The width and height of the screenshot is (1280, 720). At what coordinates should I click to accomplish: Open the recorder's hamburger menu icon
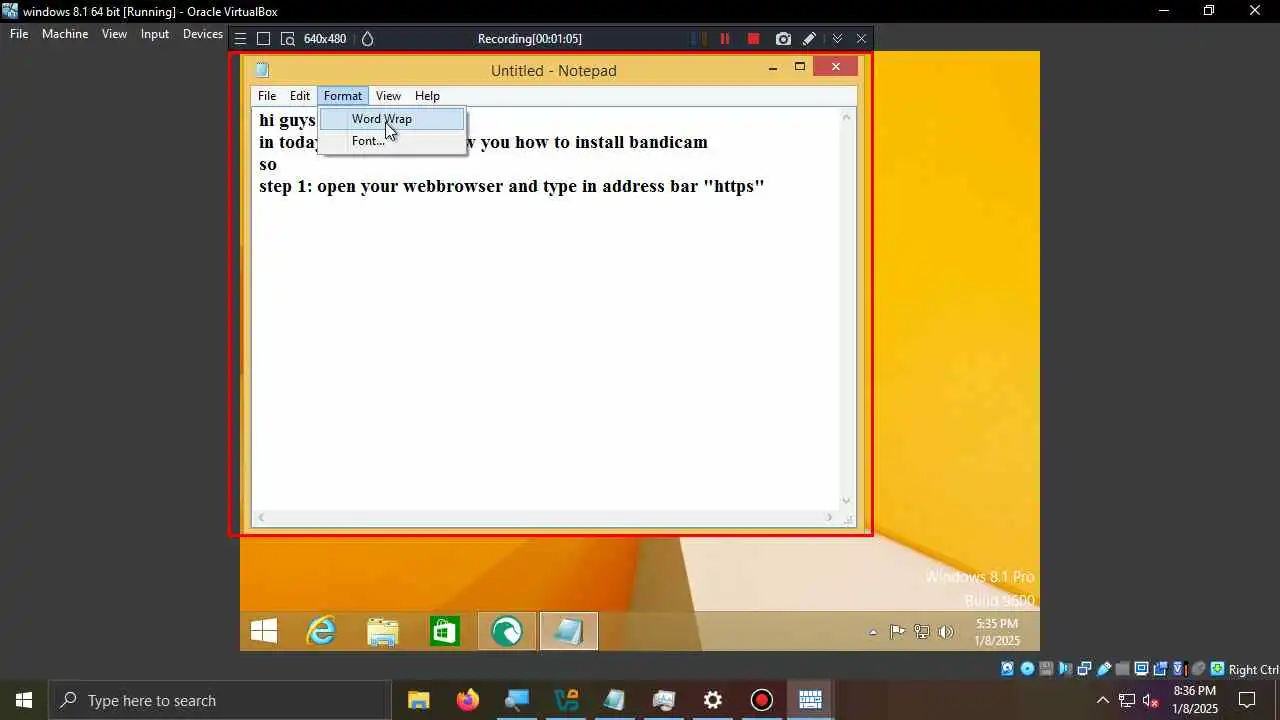point(240,39)
